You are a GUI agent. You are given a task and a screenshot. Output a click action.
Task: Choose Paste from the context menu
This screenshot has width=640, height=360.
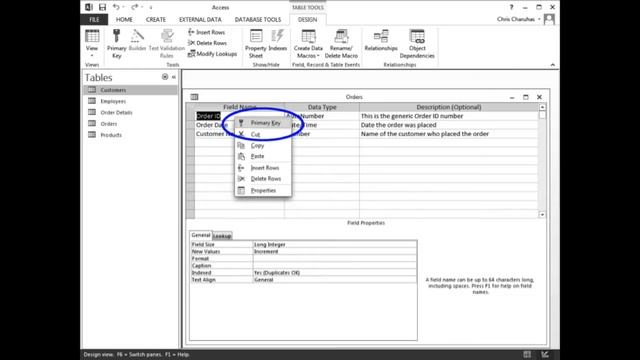point(263,156)
